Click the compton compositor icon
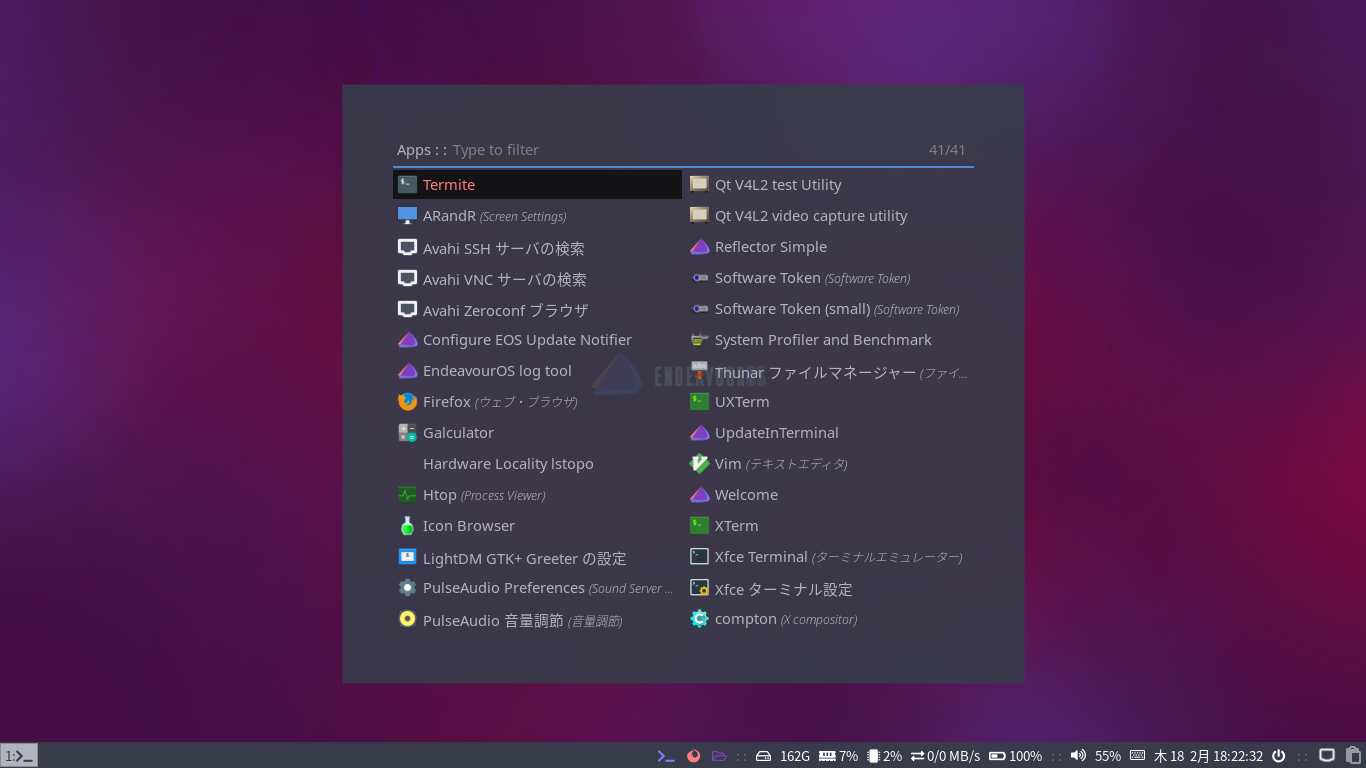Viewport: 1366px width, 768px height. click(x=699, y=618)
